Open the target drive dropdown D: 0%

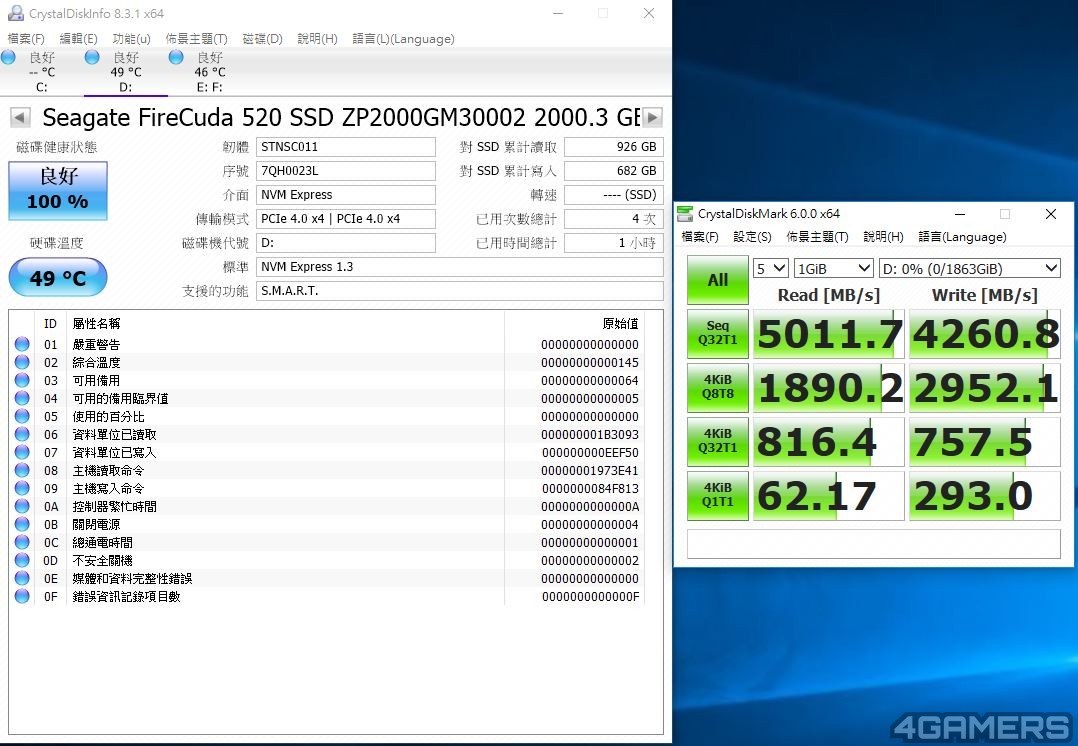click(x=969, y=268)
